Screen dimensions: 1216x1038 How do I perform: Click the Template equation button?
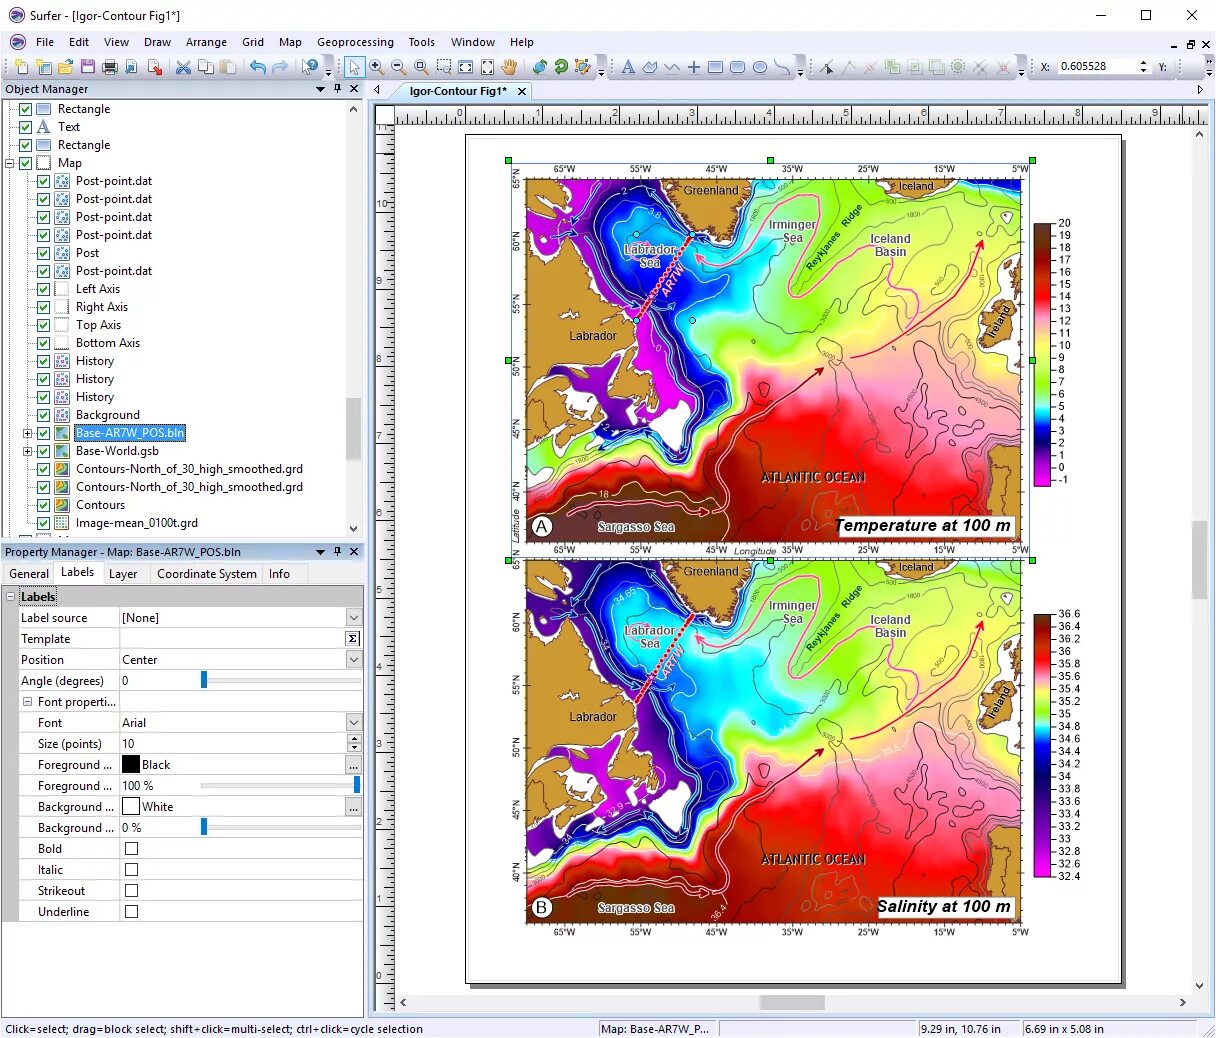[353, 639]
